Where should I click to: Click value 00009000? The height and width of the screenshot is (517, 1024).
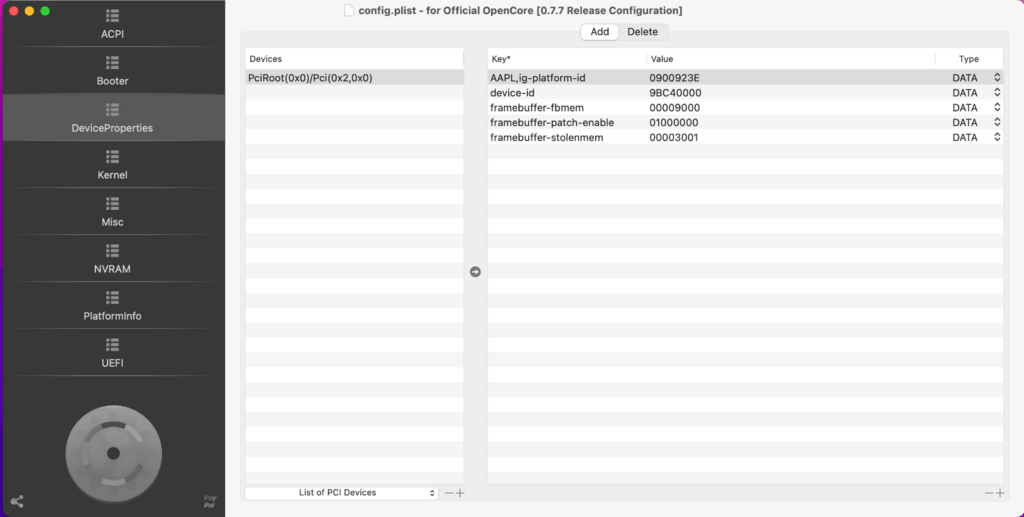tap(674, 108)
